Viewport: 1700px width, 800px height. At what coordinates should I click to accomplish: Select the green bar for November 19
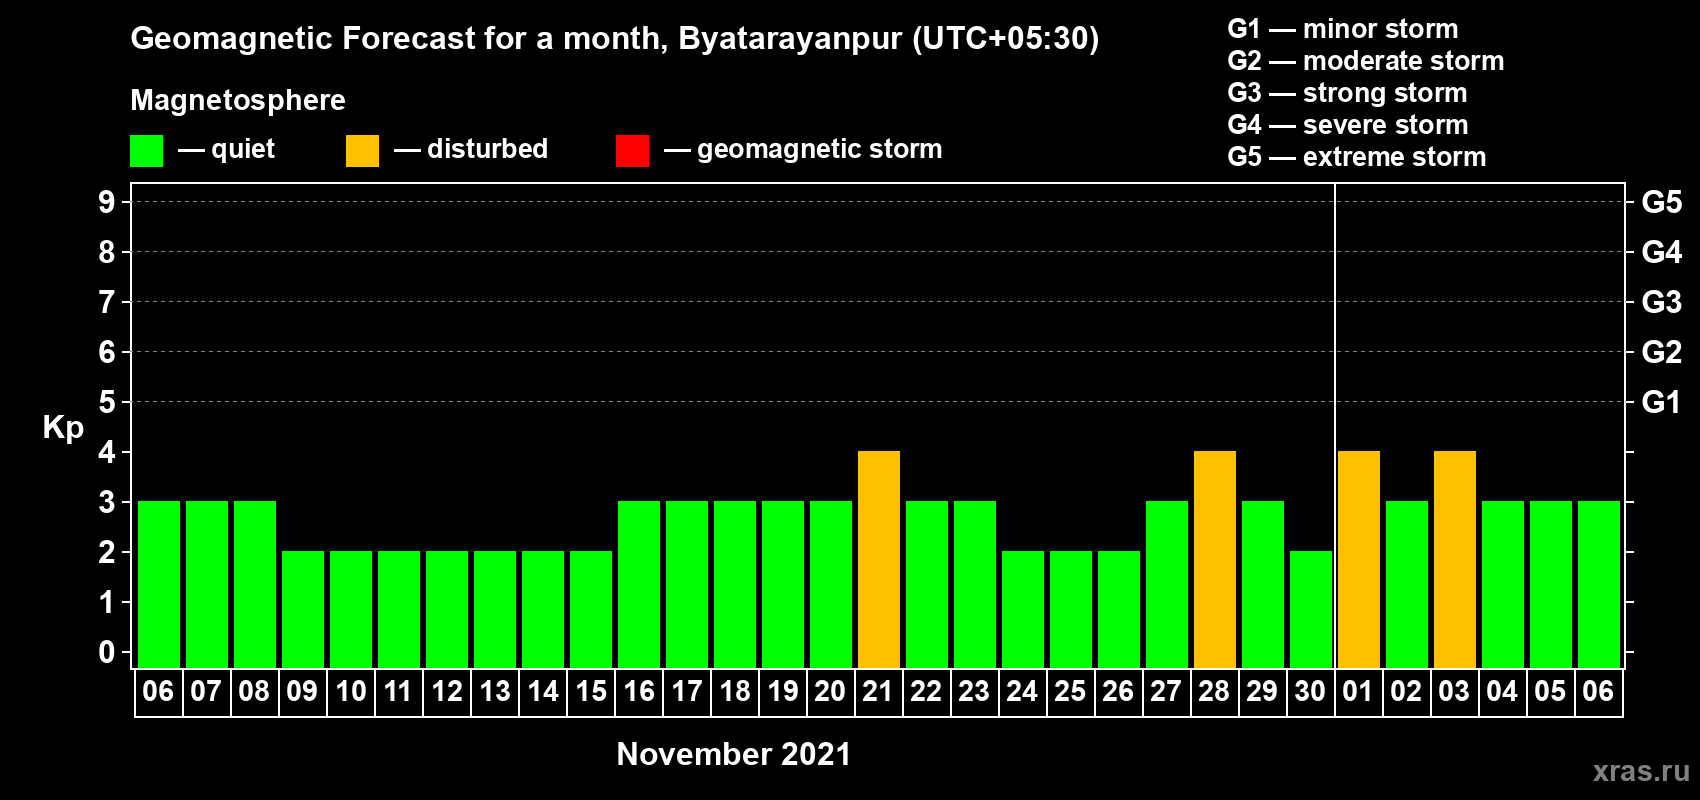pyautogui.click(x=783, y=584)
